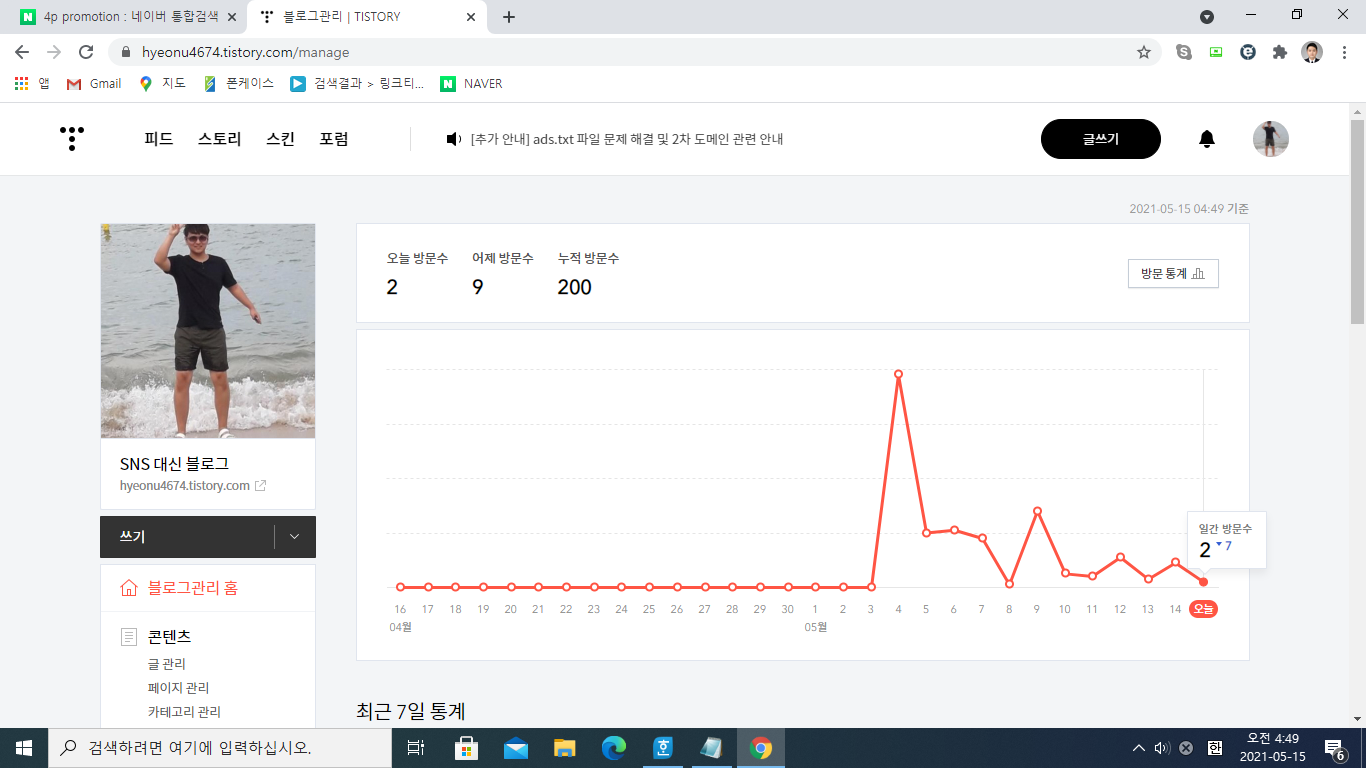The height and width of the screenshot is (768, 1366).
Task: Open 글 관리
Action: 167,664
